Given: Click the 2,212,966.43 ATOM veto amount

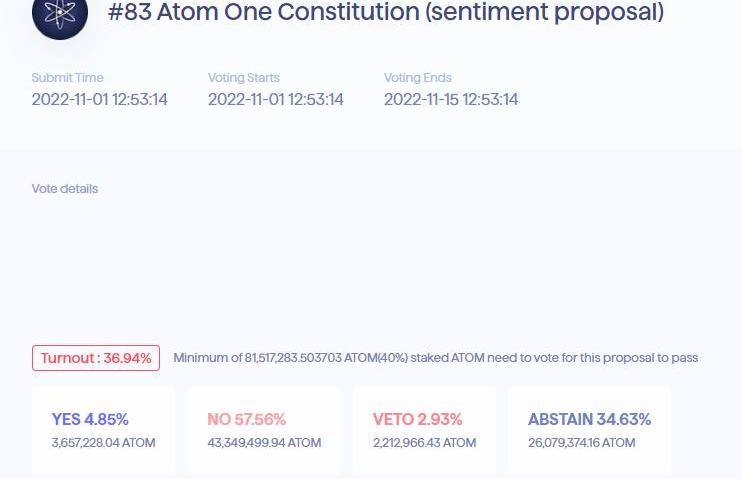Looking at the screenshot, I should [x=424, y=442].
